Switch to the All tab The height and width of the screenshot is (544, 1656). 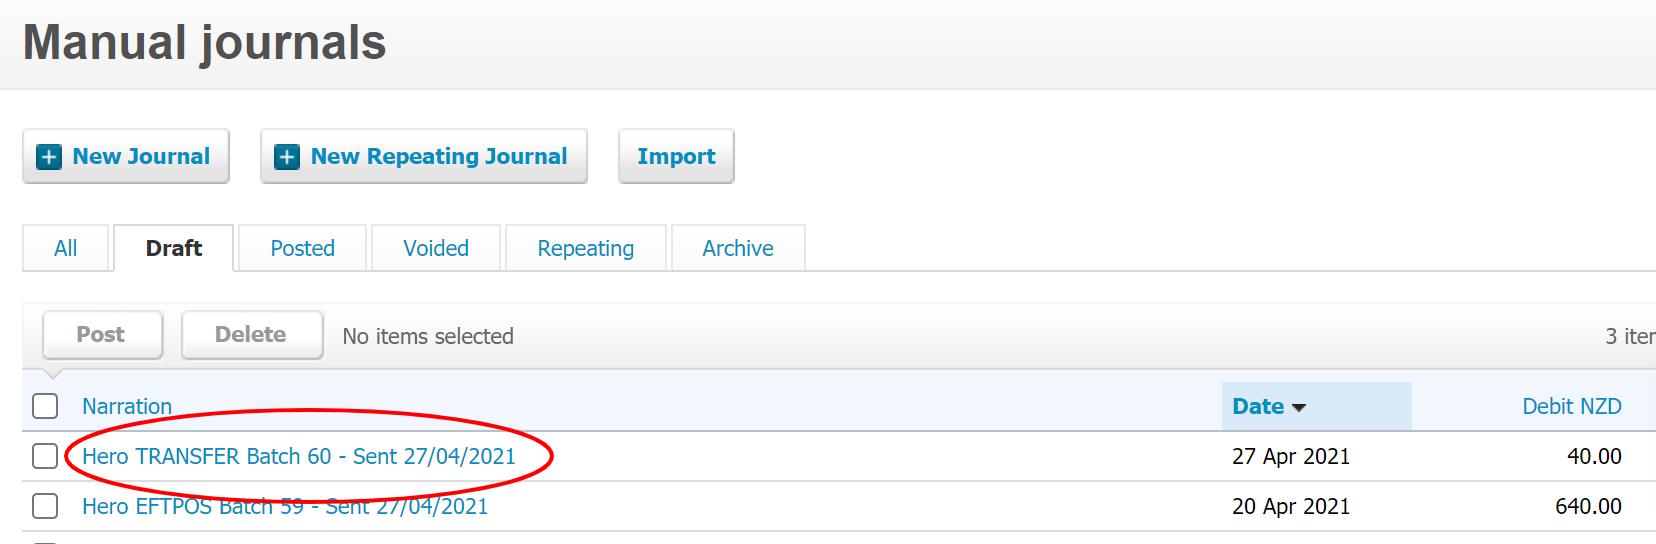(65, 248)
